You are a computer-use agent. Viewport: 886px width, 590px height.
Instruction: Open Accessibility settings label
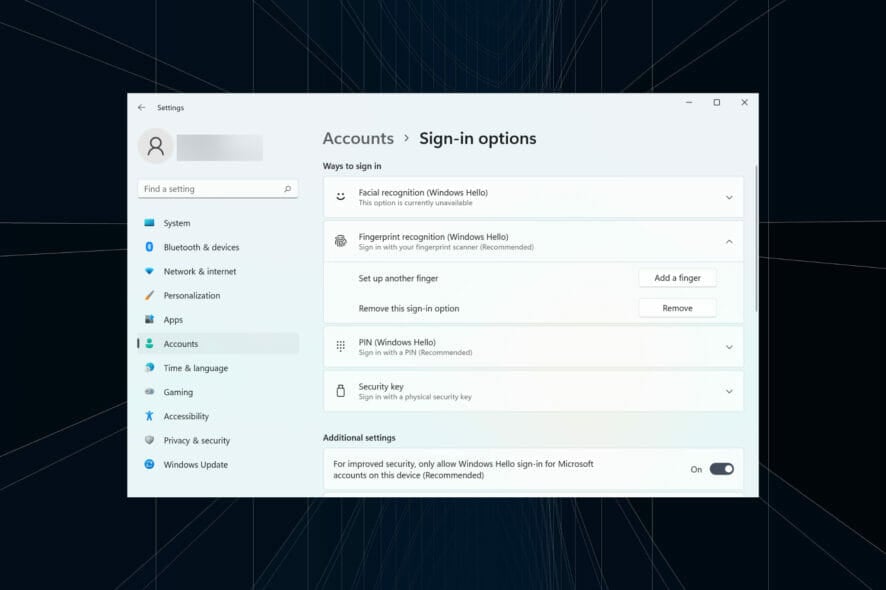[x=186, y=417]
